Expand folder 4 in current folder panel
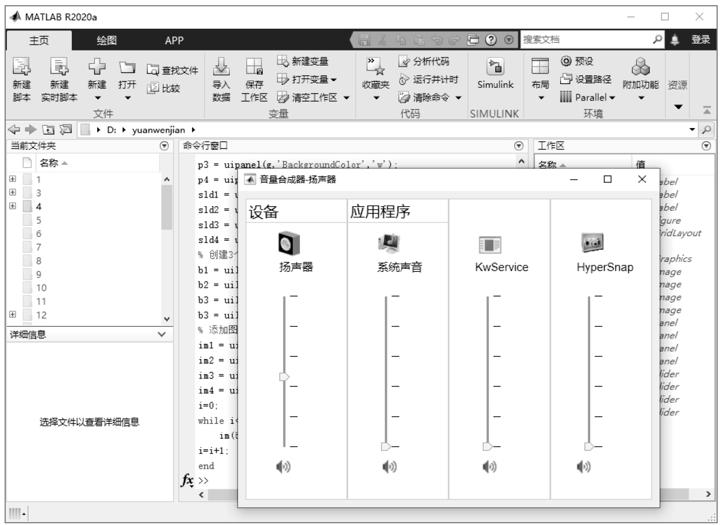The height and width of the screenshot is (525, 720). [12, 206]
